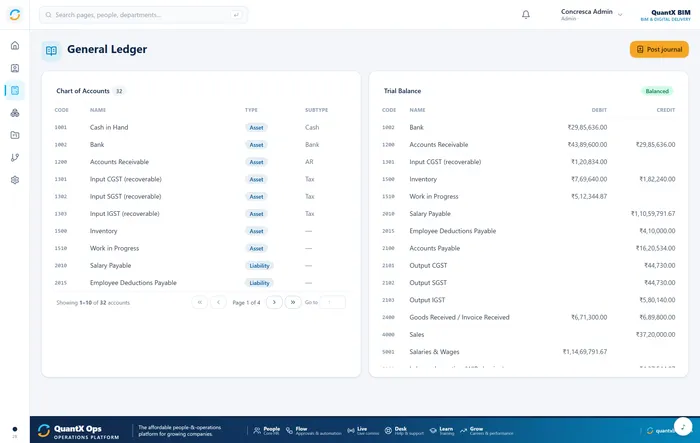Open the contacts/people sidebar icon
This screenshot has width=700, height=443.
pyautogui.click(x=15, y=68)
